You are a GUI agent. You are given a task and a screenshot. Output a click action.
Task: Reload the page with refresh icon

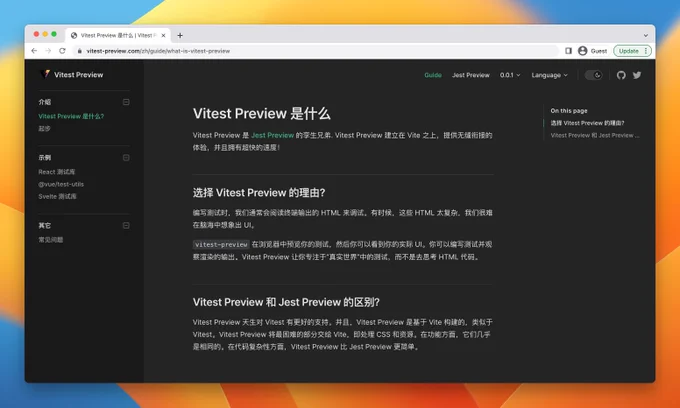pyautogui.click(x=62, y=51)
